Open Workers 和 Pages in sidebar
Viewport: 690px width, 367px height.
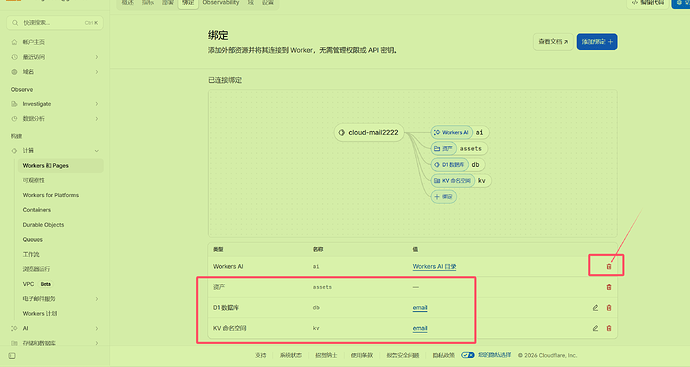click(x=60, y=165)
